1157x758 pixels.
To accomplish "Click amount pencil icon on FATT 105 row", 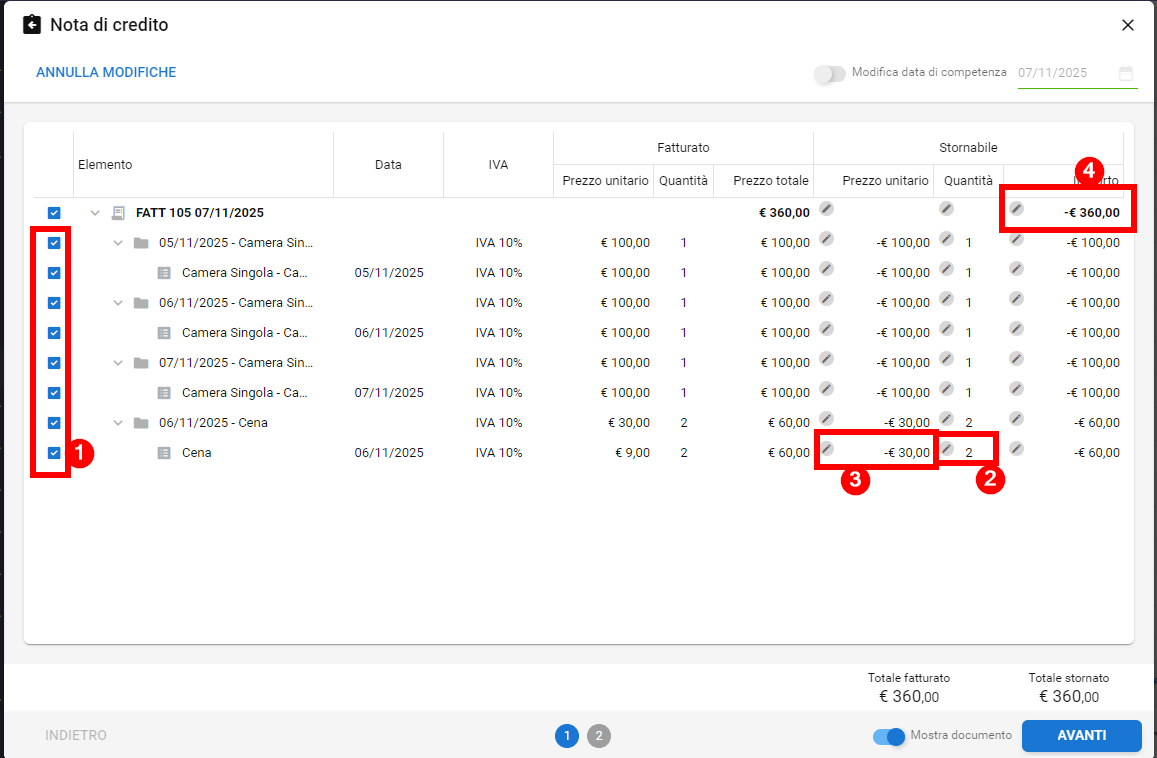I will click(x=1016, y=209).
